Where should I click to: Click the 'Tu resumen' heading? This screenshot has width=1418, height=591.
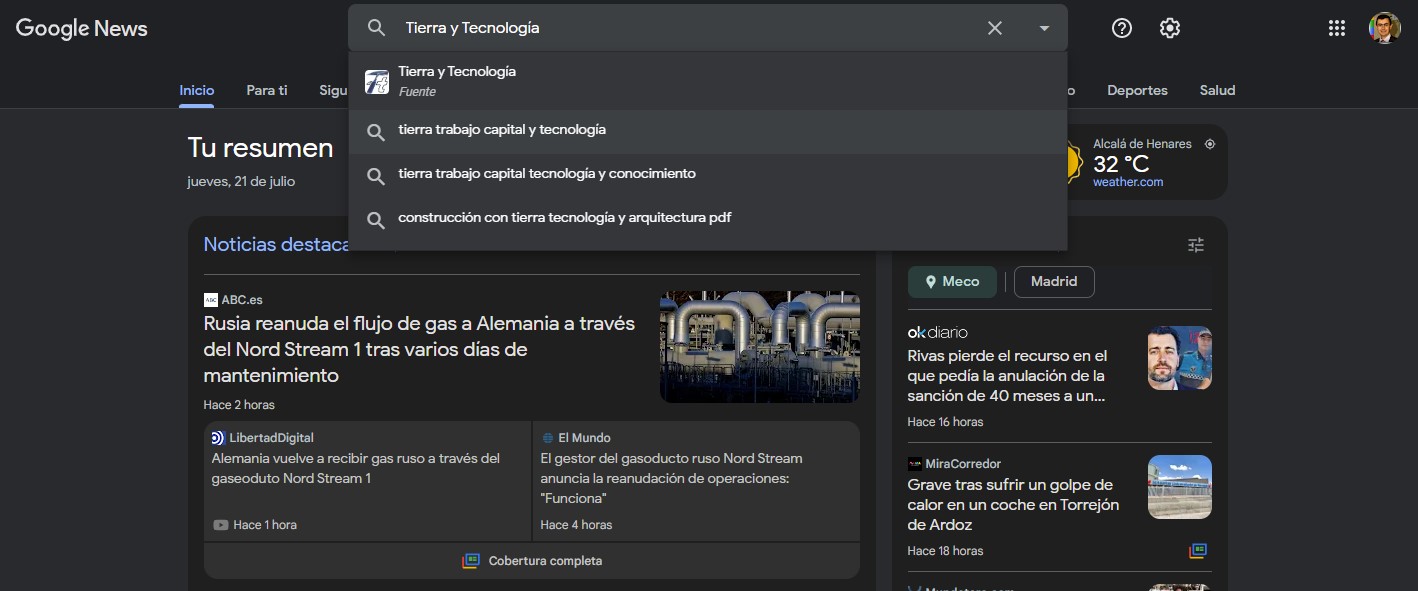click(x=261, y=148)
